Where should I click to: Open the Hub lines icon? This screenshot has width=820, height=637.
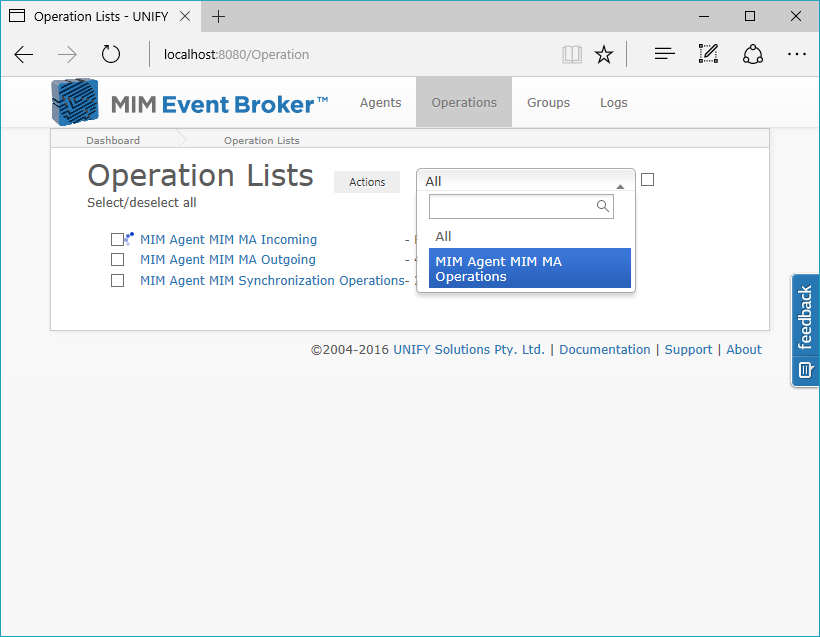point(665,54)
